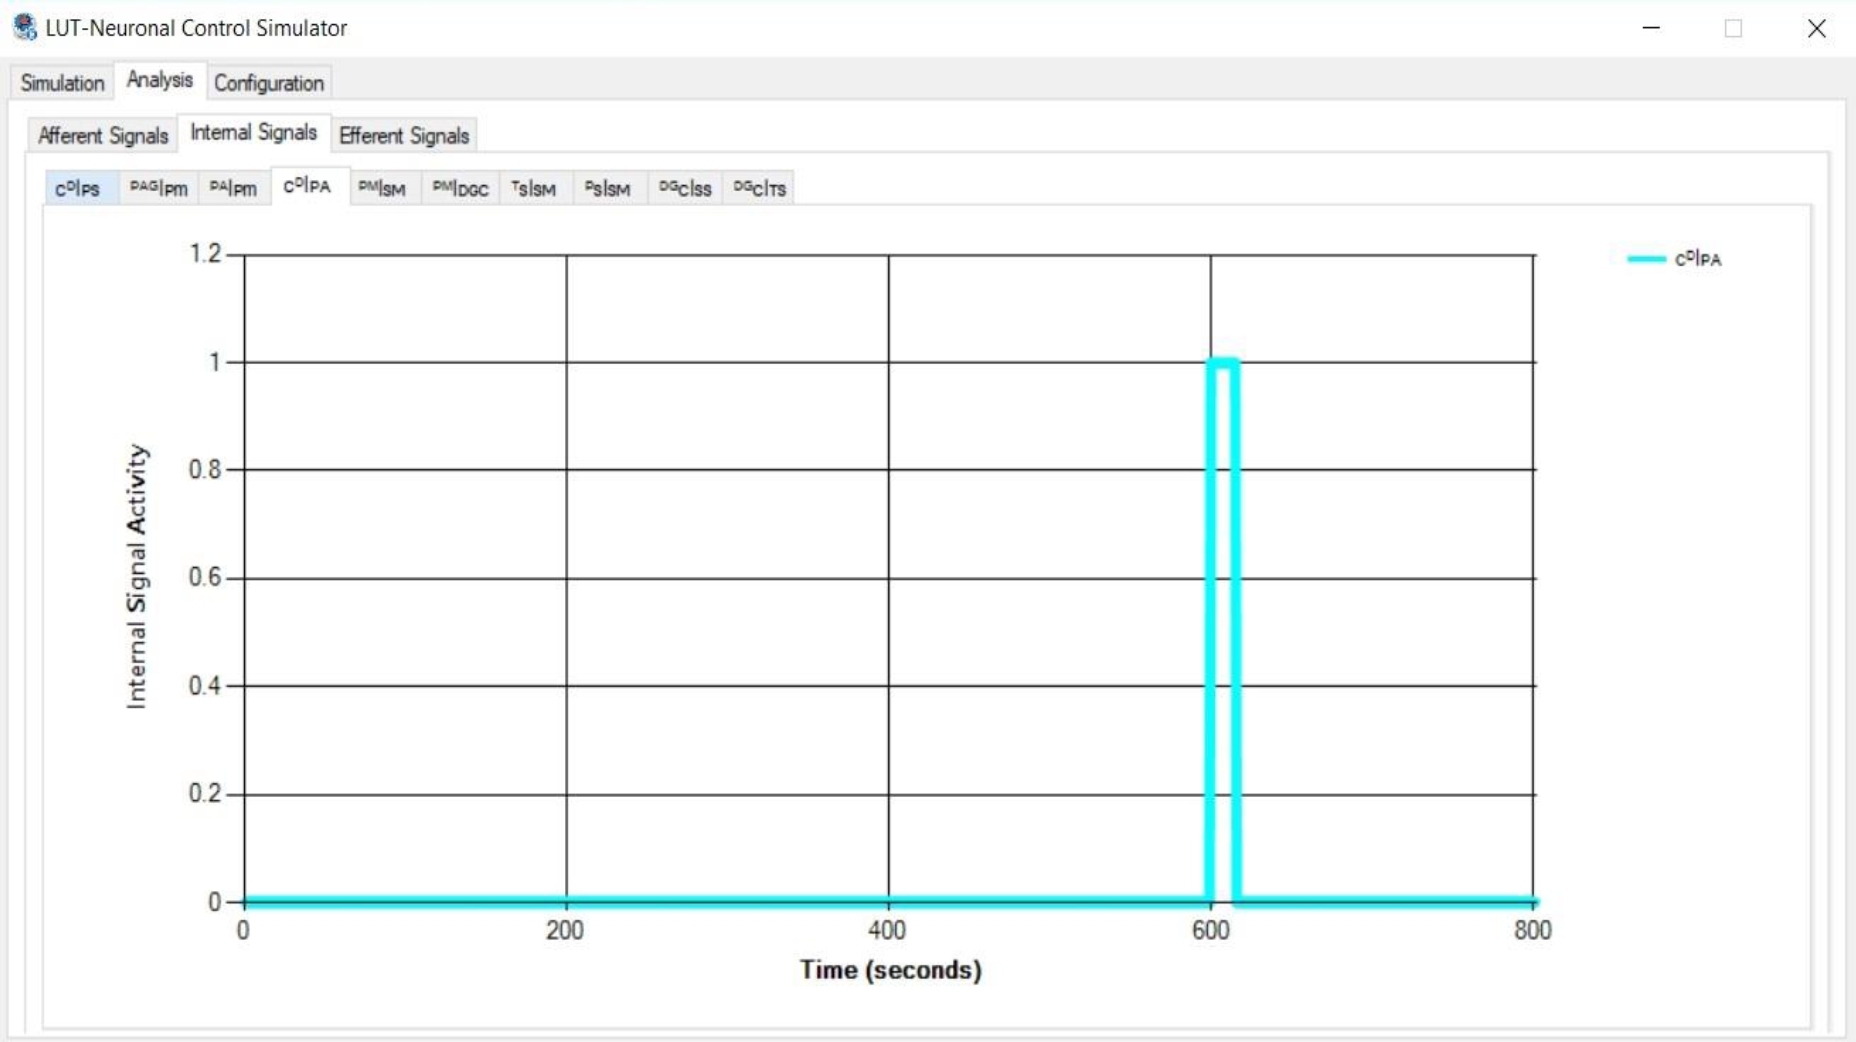The height and width of the screenshot is (1042, 1856).
Task: Open the Configuration tab
Action: pyautogui.click(x=269, y=83)
